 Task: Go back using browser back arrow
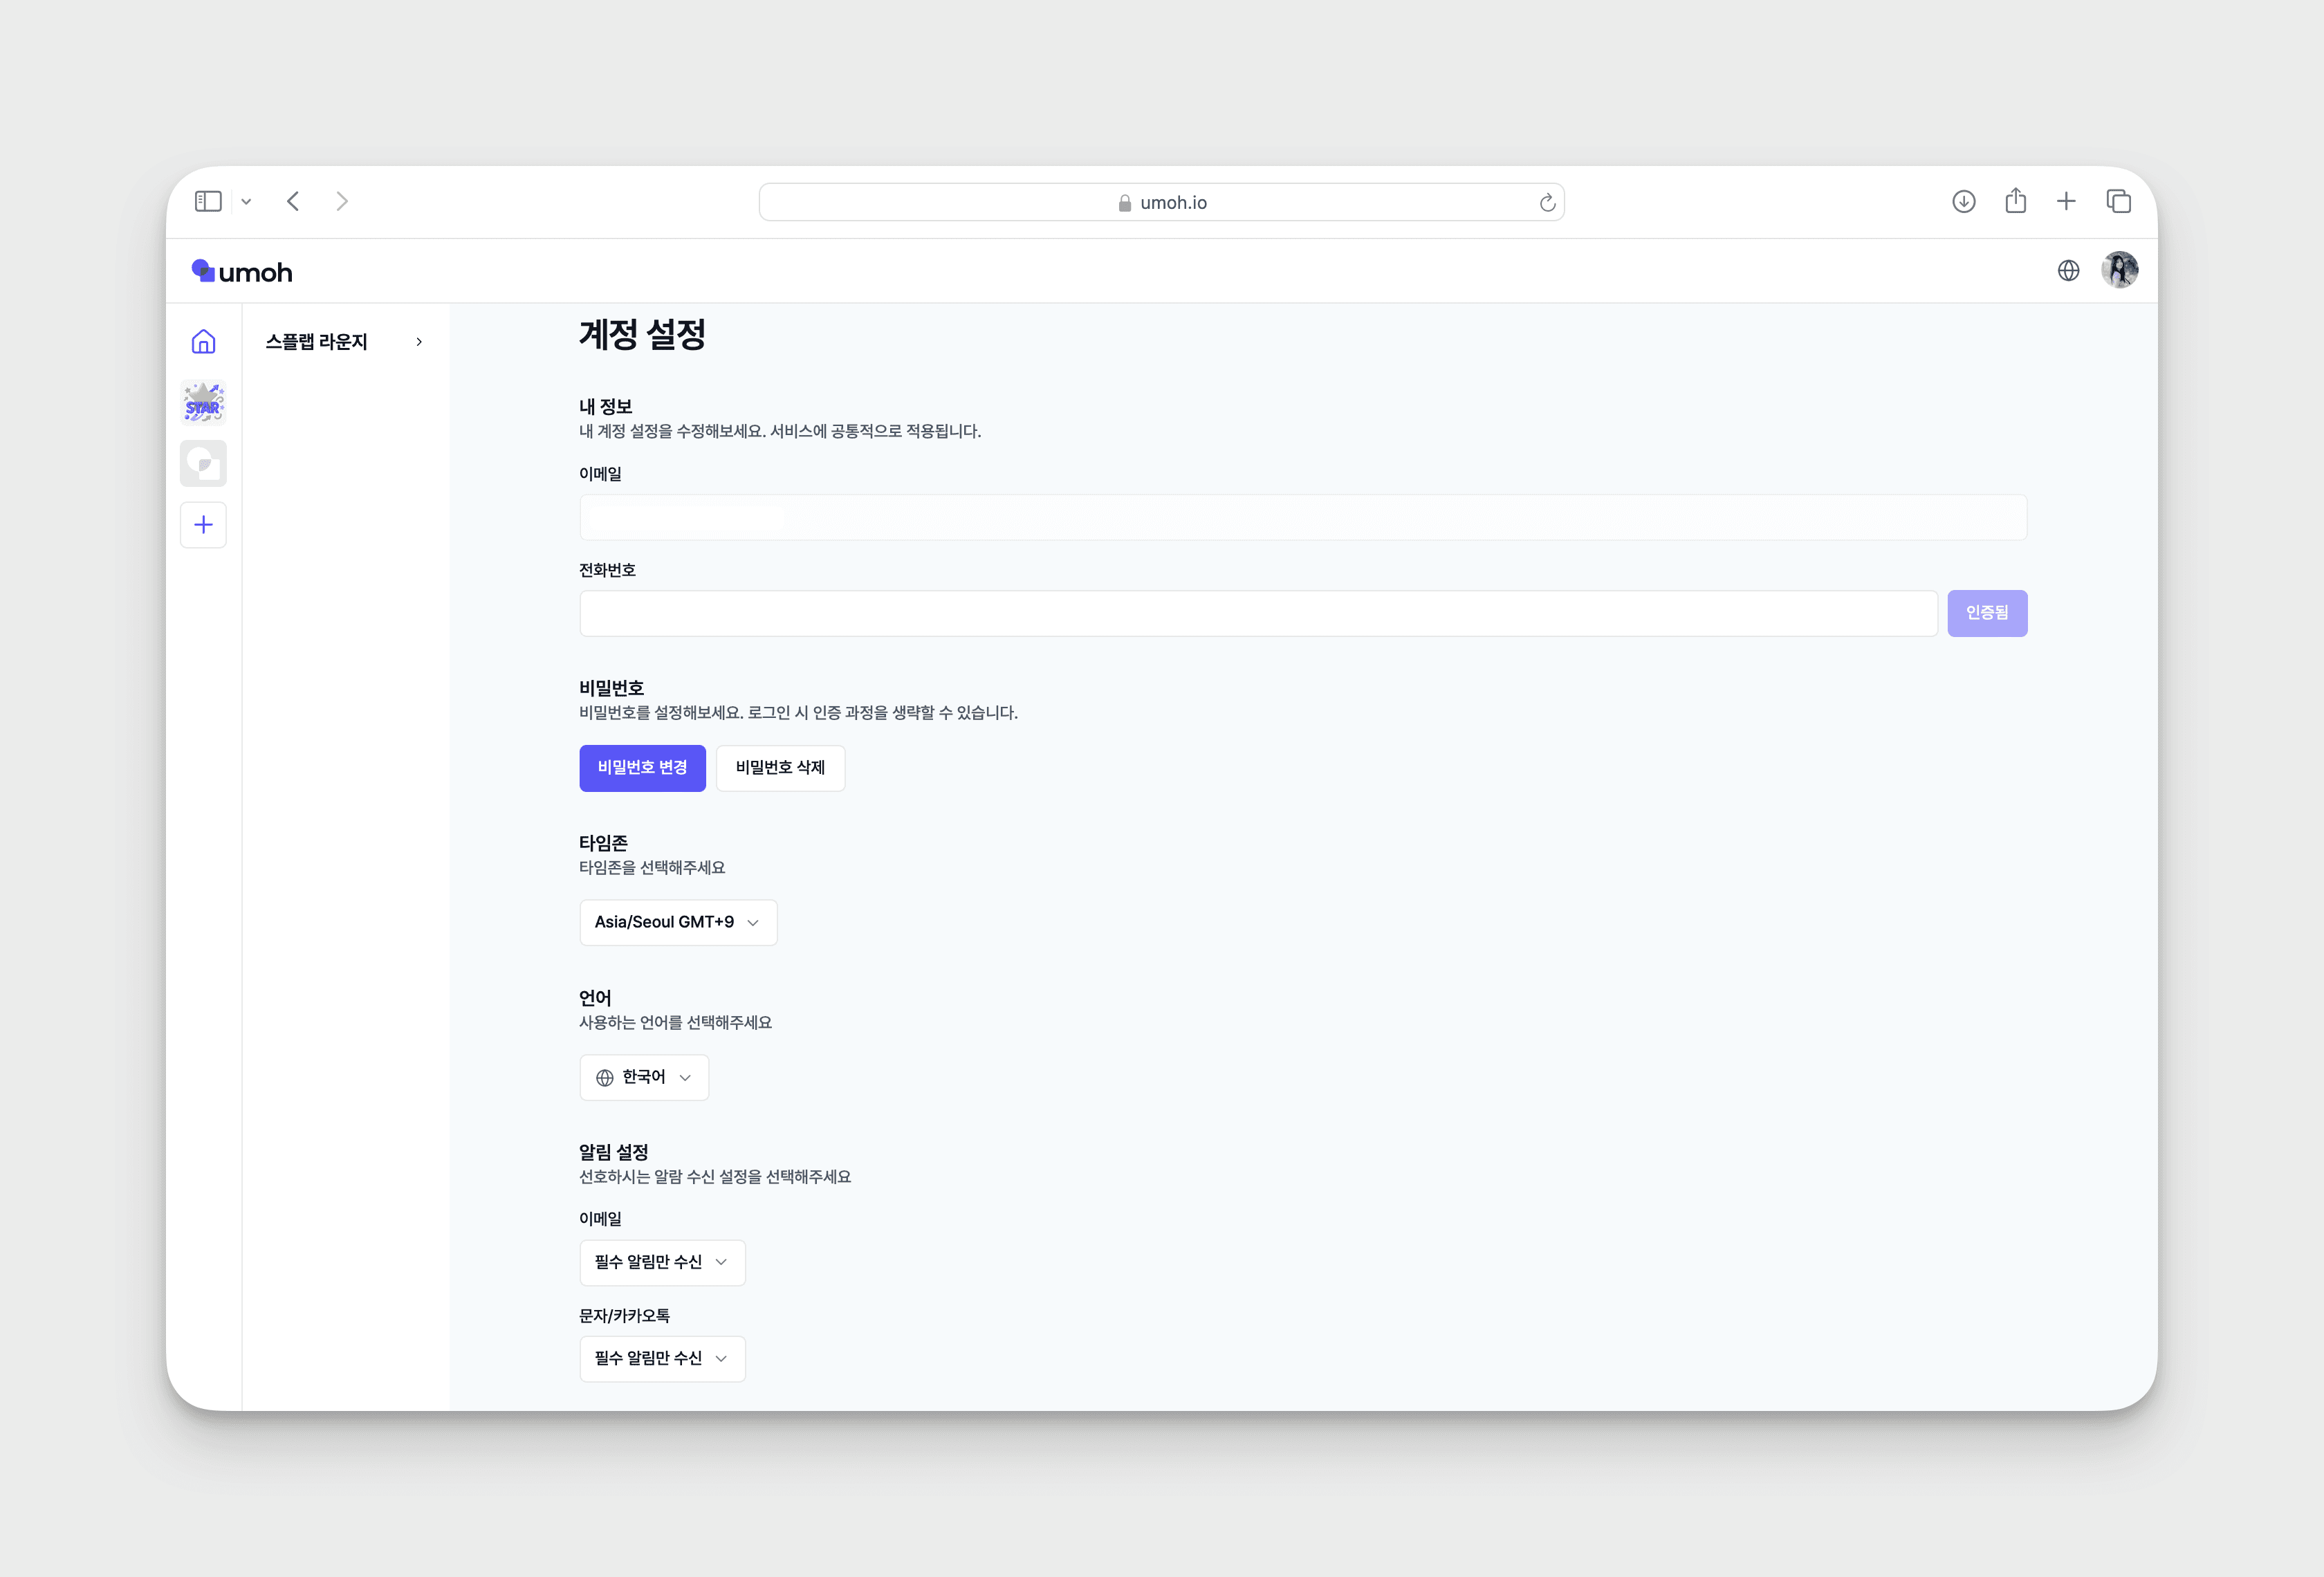click(293, 202)
